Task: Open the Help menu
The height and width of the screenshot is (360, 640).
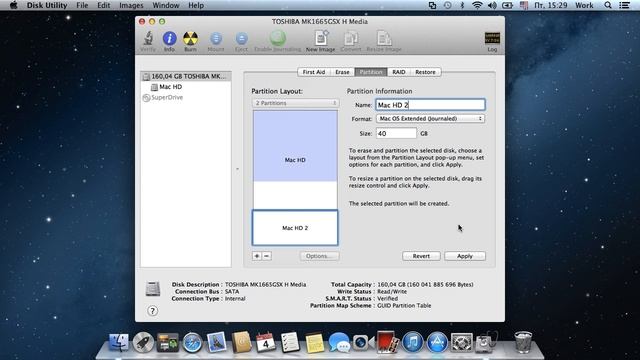Action: coord(196,5)
